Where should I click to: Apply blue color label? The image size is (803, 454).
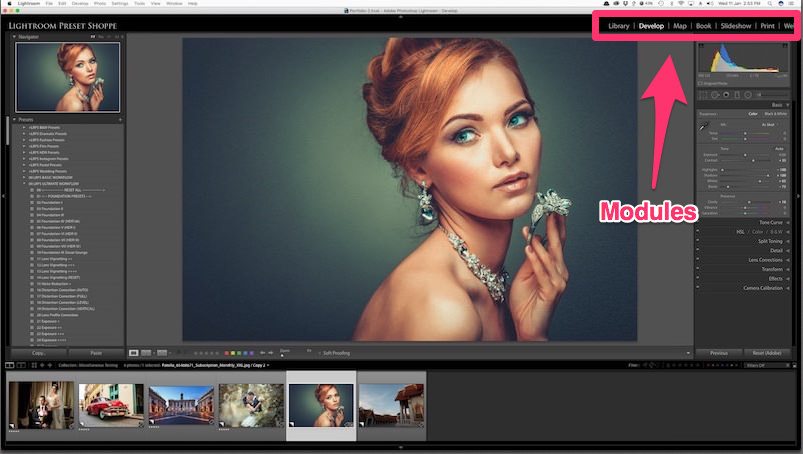click(245, 353)
